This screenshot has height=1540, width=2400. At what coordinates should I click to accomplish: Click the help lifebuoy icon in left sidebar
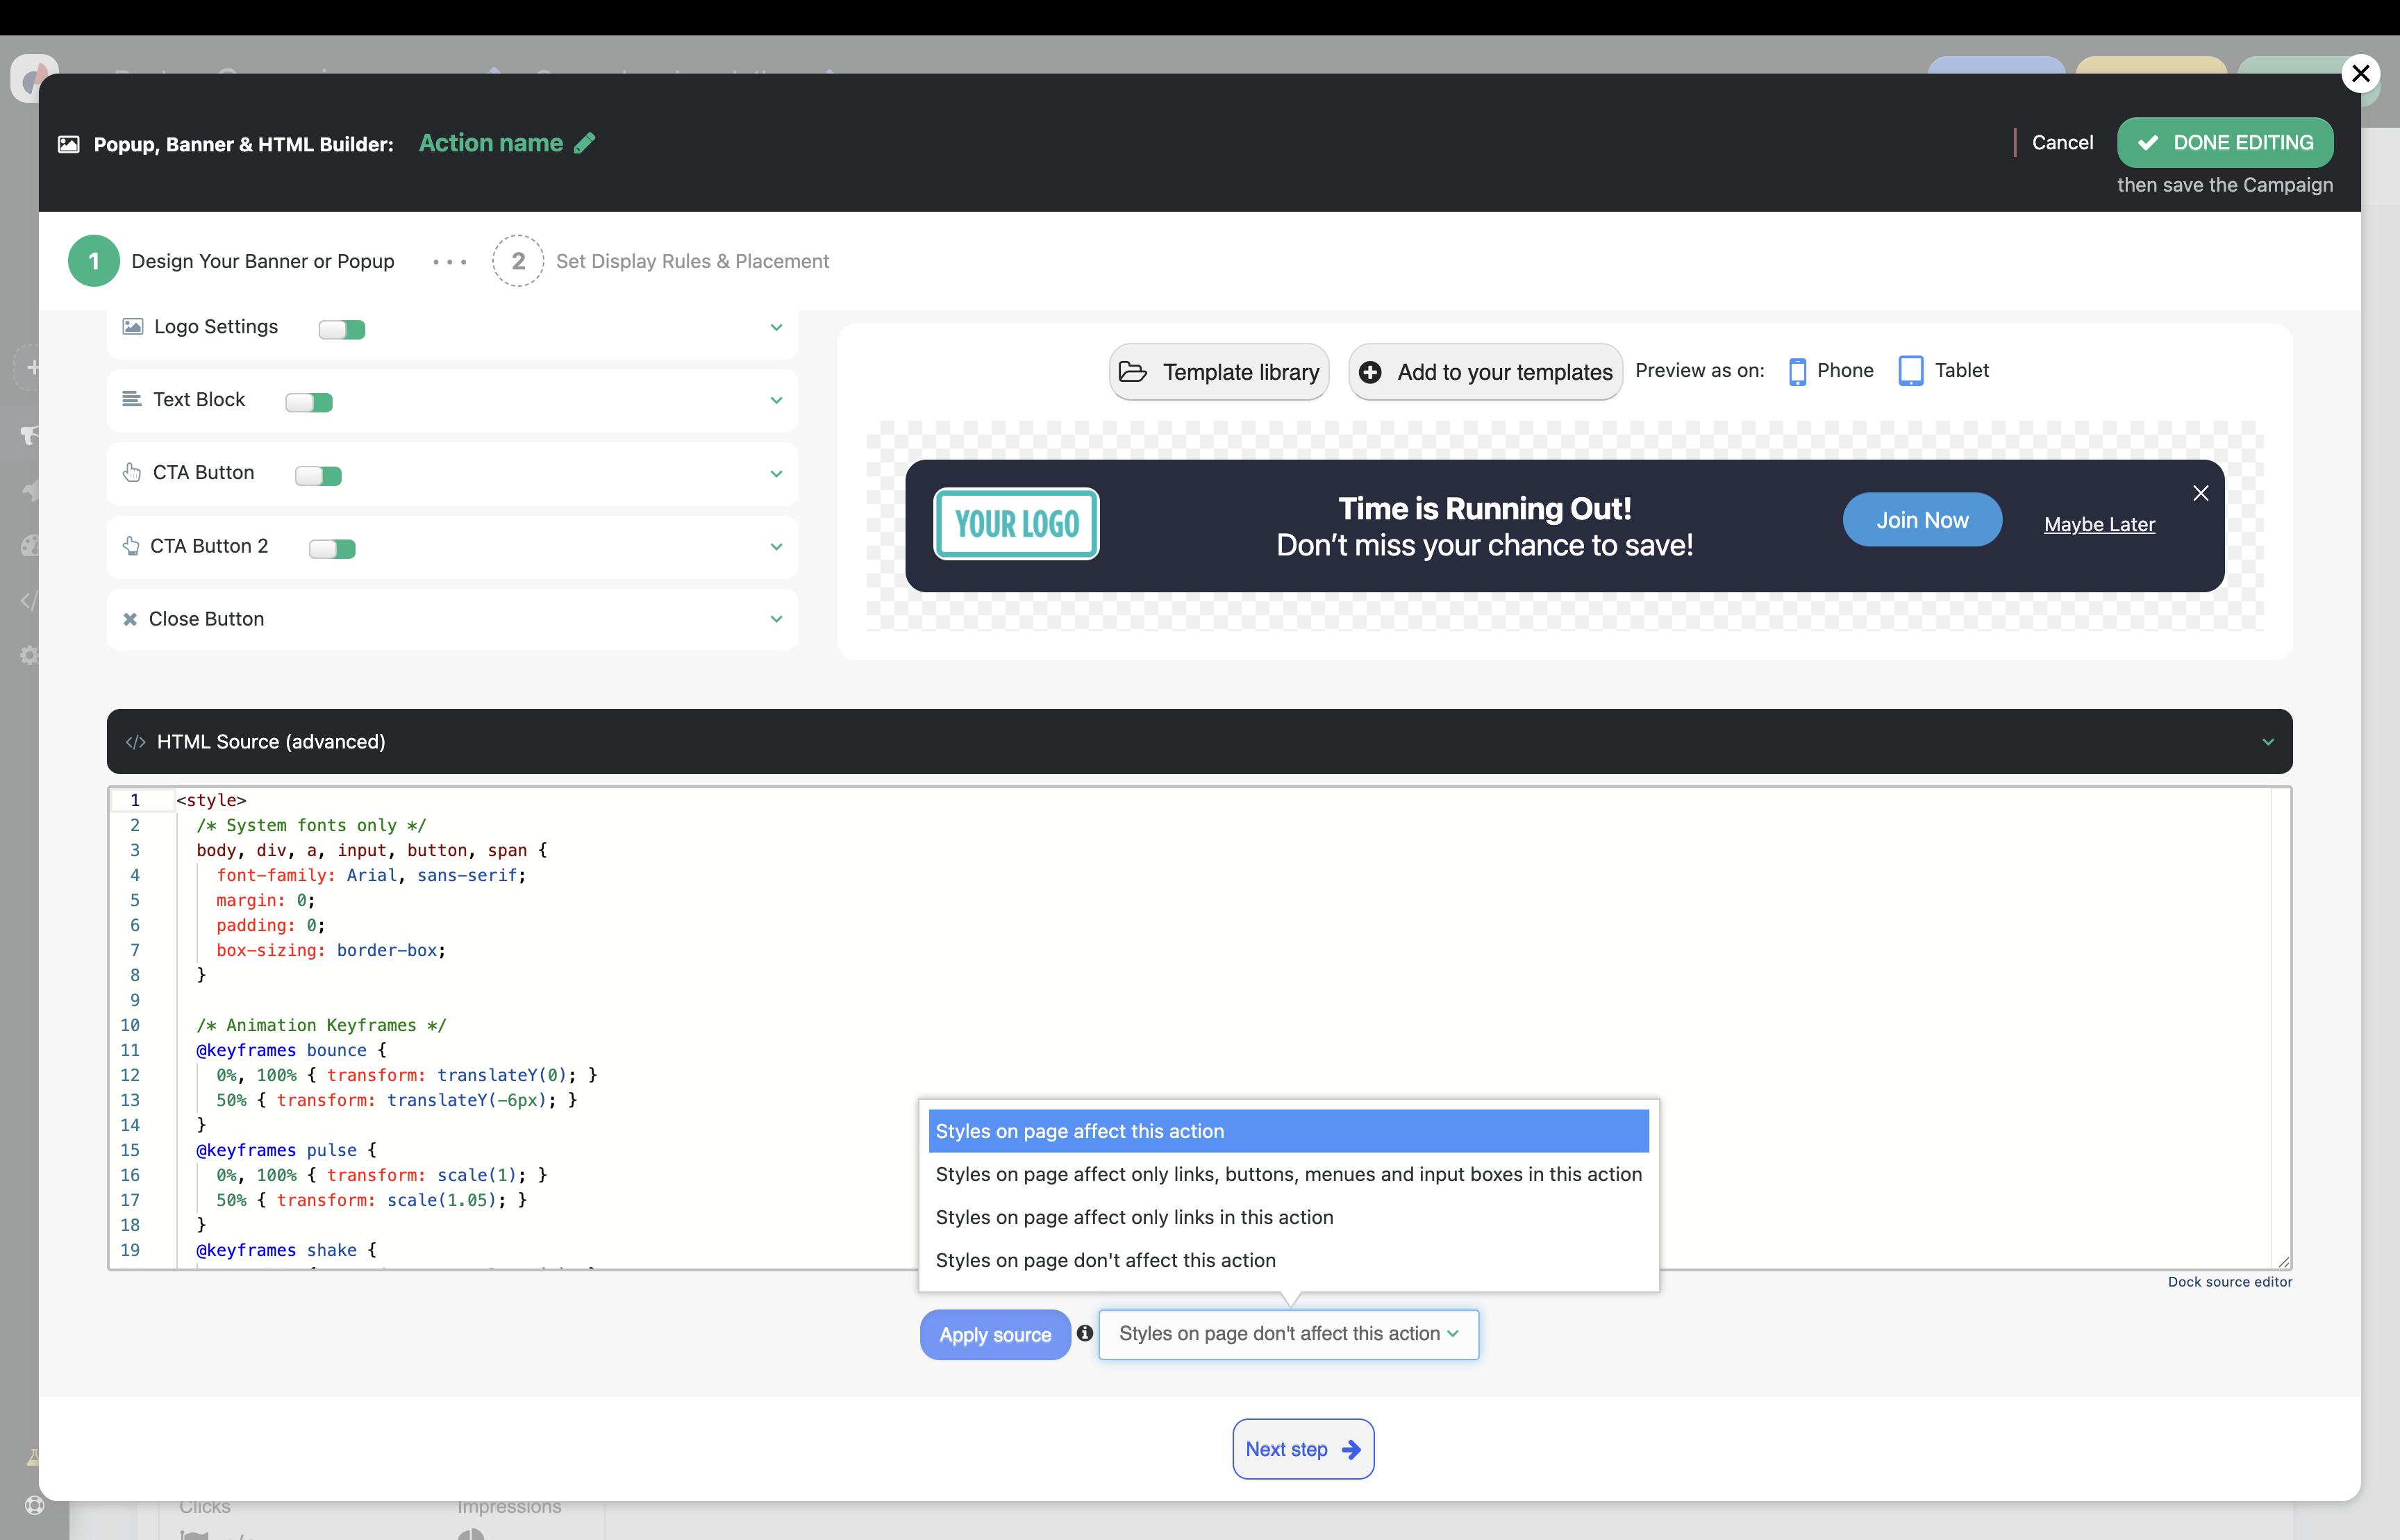[x=35, y=1505]
